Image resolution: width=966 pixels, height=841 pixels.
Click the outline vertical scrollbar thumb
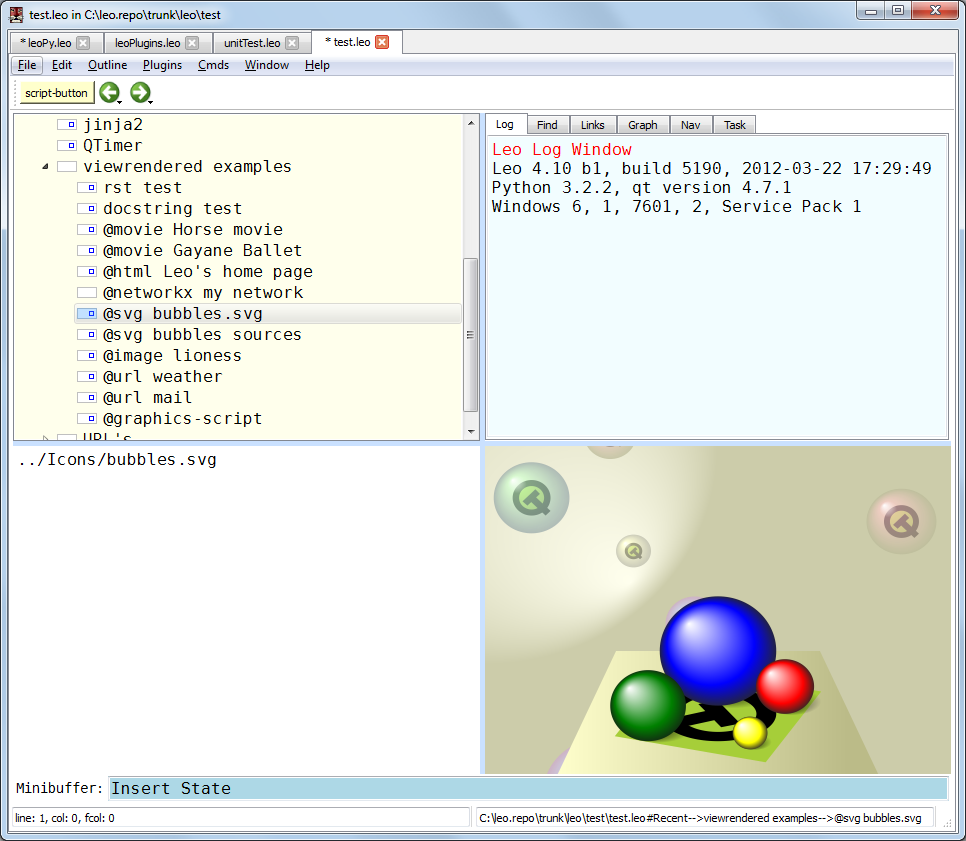tap(471, 335)
